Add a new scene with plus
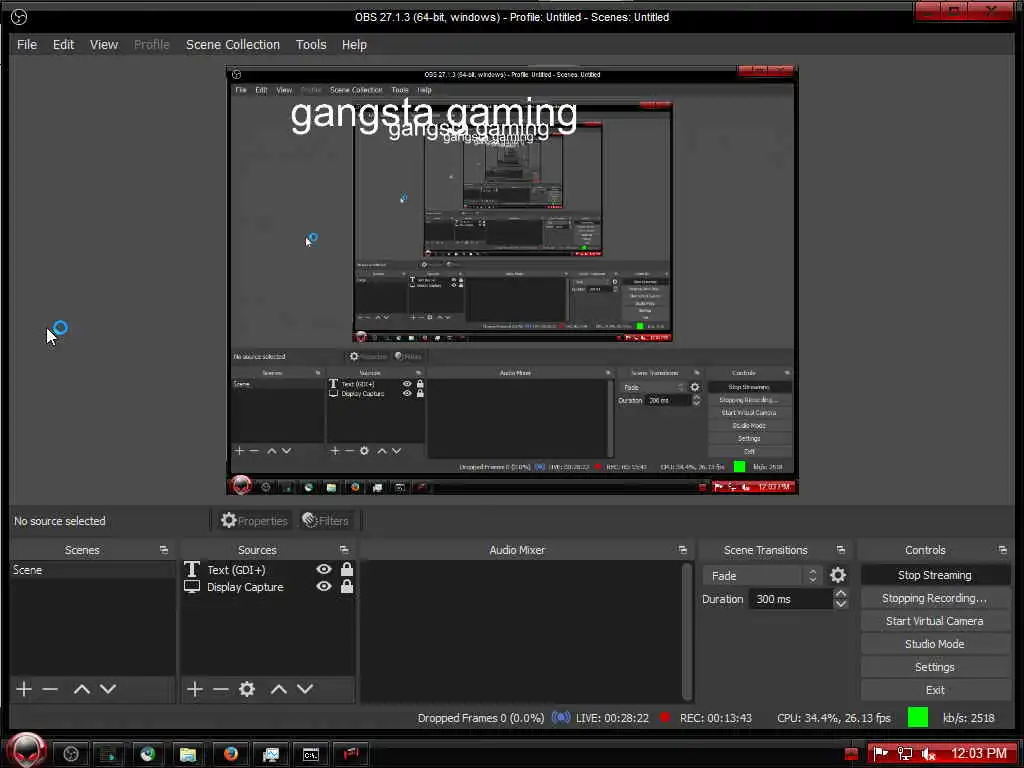 24,689
